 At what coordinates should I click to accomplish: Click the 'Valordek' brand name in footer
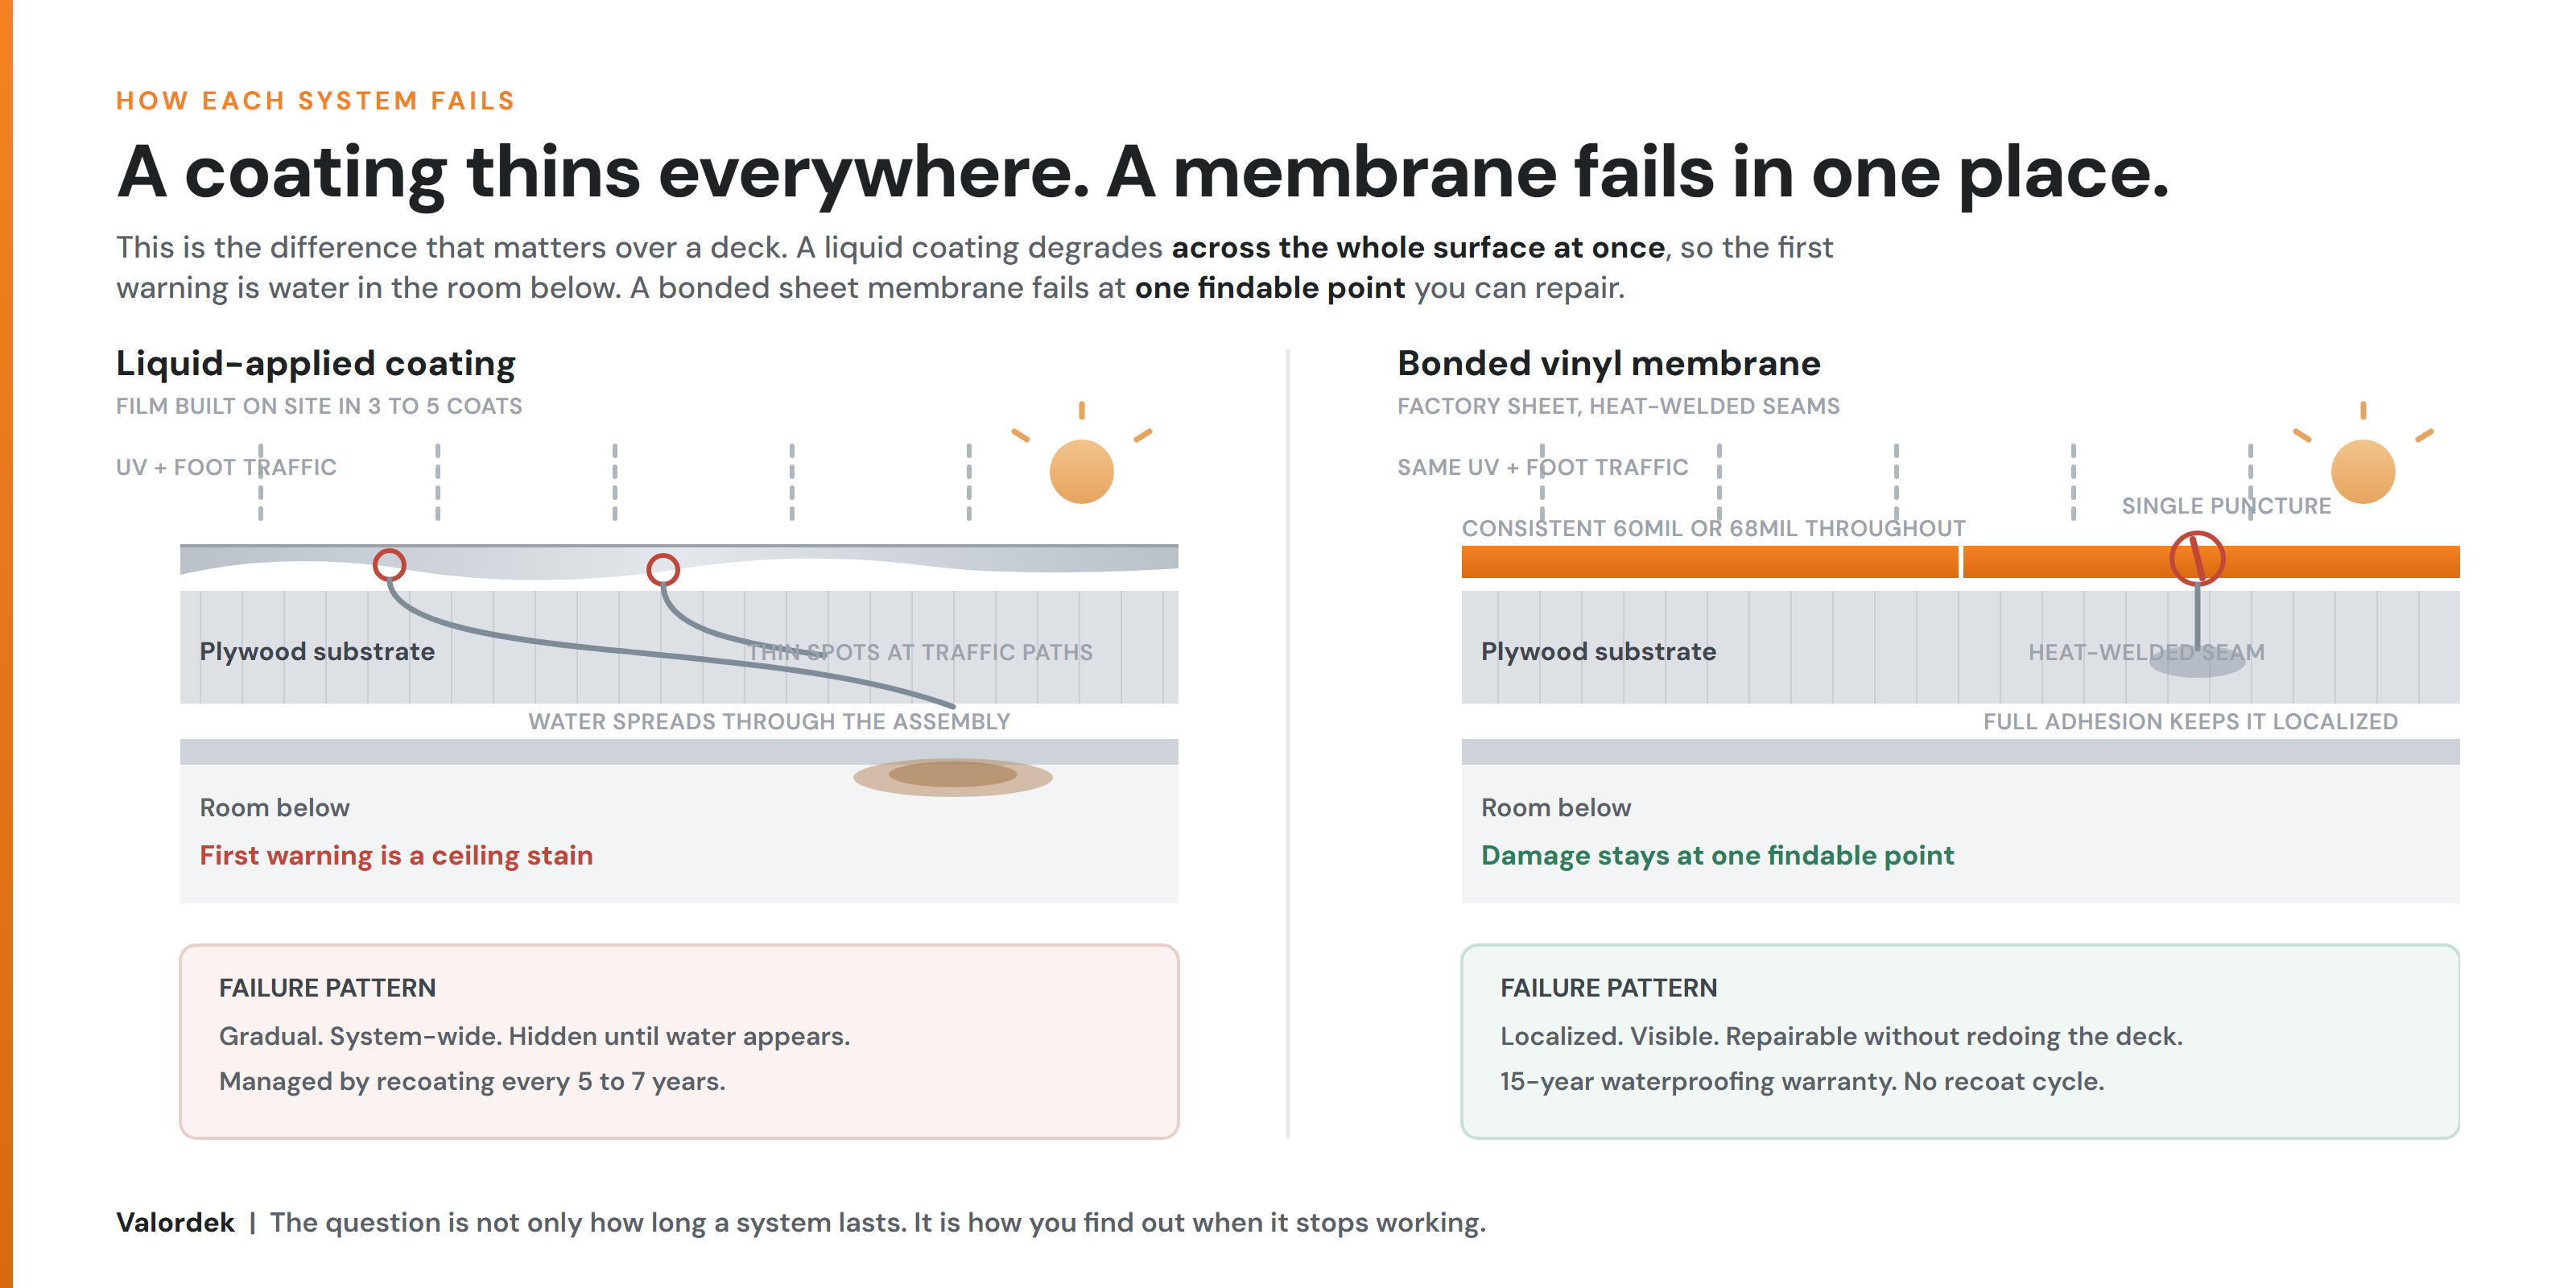(x=175, y=1222)
